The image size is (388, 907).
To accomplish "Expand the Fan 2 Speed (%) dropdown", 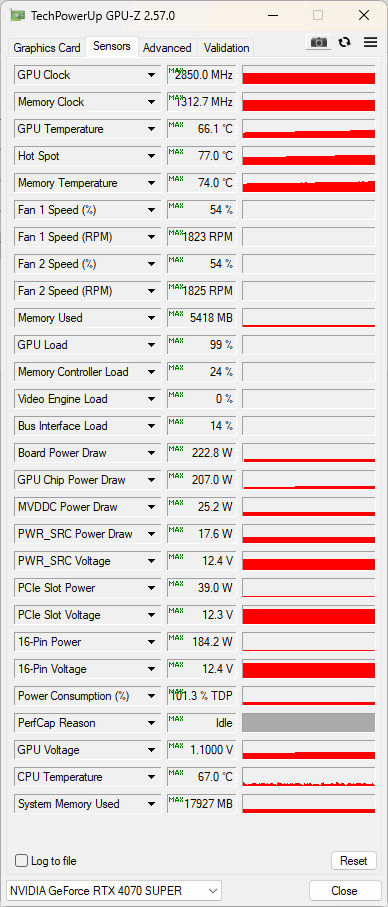I will [151, 264].
